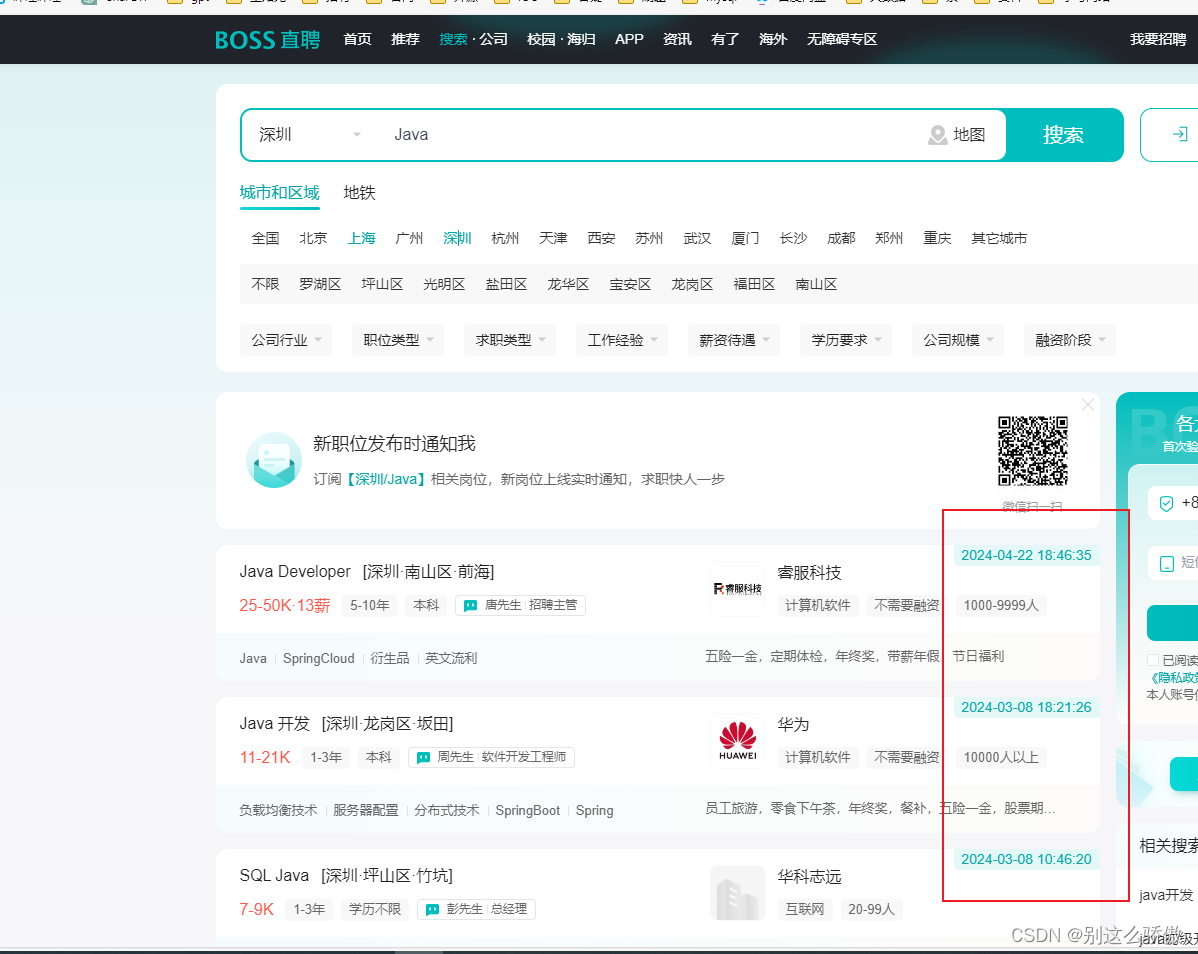This screenshot has height=954, width=1198.
Task: Click the 华科志远 company placeholder logo
Action: coord(738,892)
